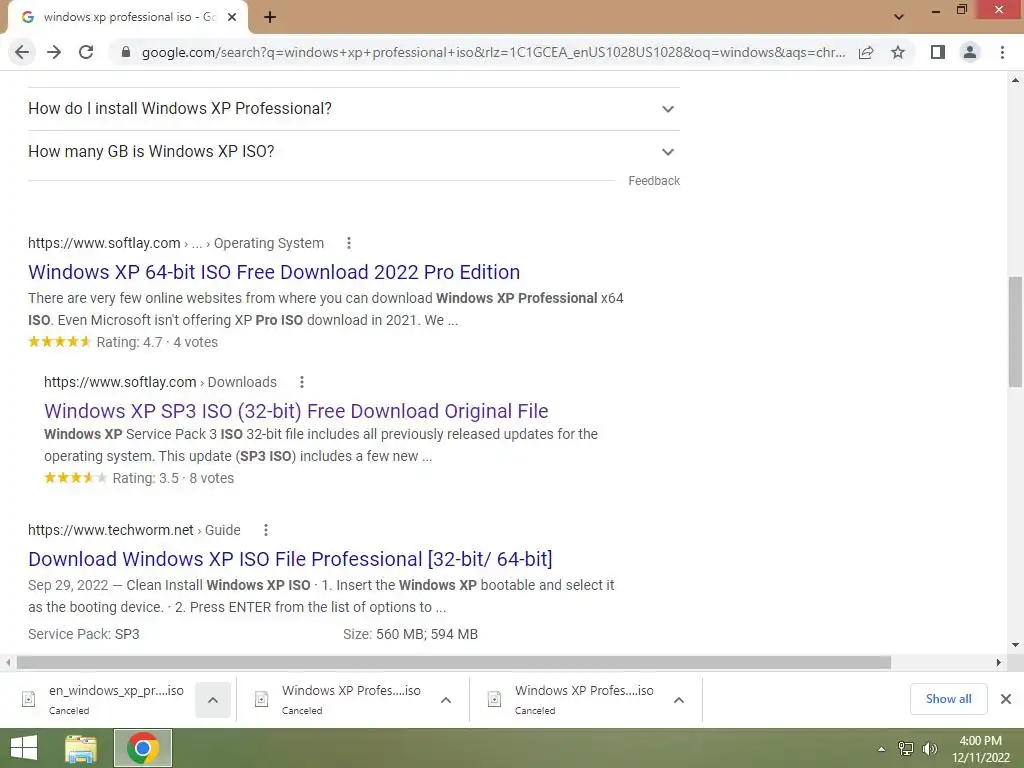Click the techworm.net Guide URL
Viewport: 1024px width, 768px height.
pyautogui.click(x=134, y=530)
